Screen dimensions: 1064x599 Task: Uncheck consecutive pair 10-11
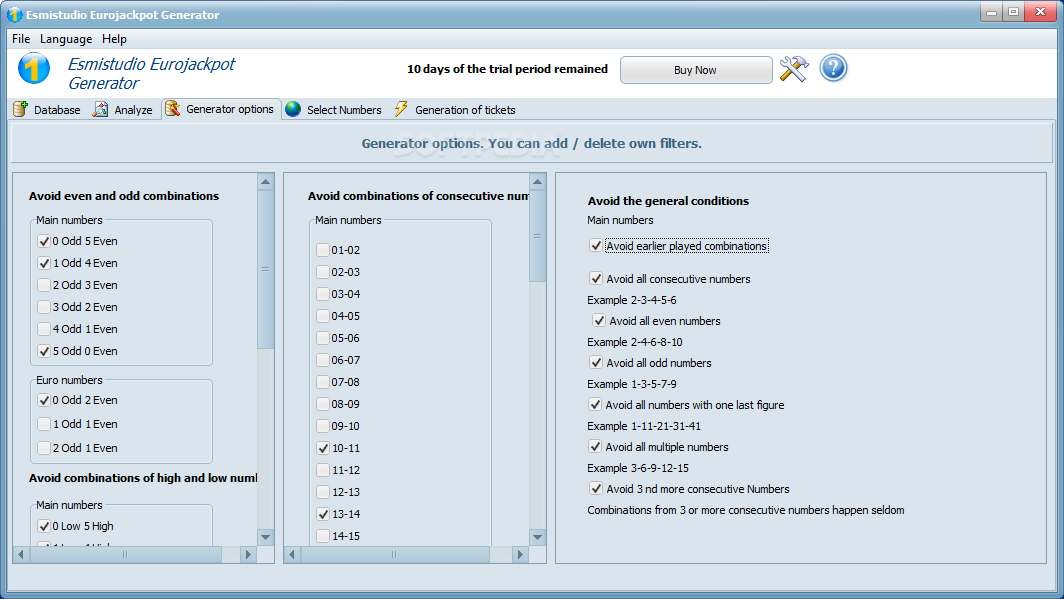pyautogui.click(x=323, y=448)
